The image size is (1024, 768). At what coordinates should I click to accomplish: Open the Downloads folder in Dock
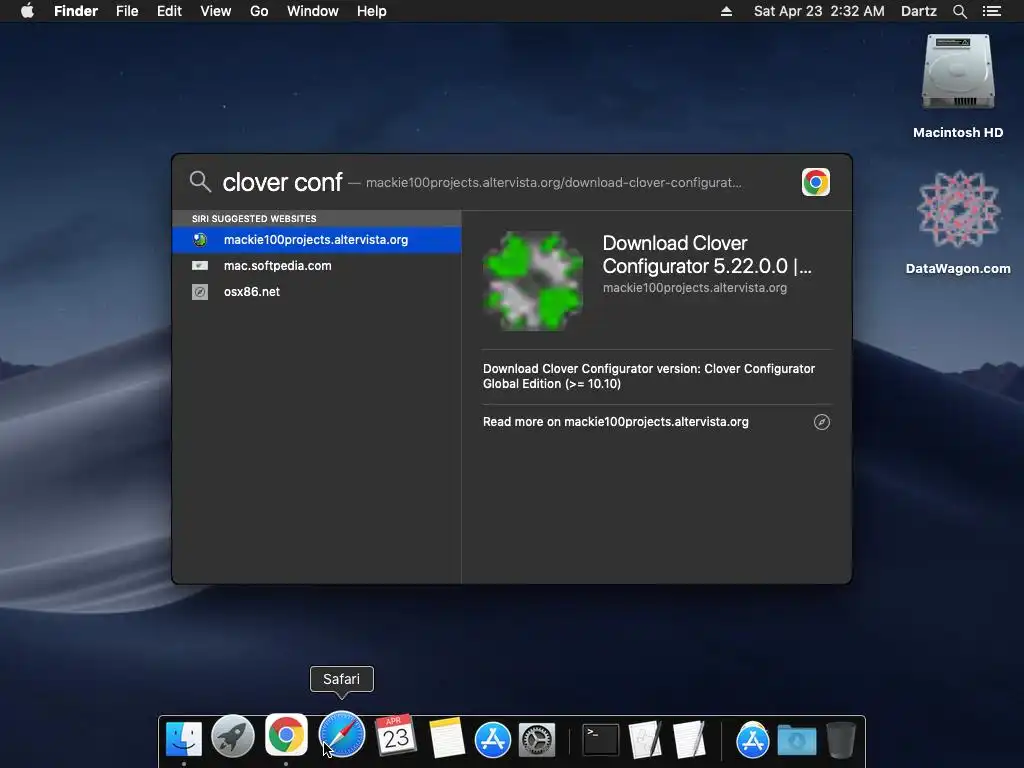pos(797,741)
